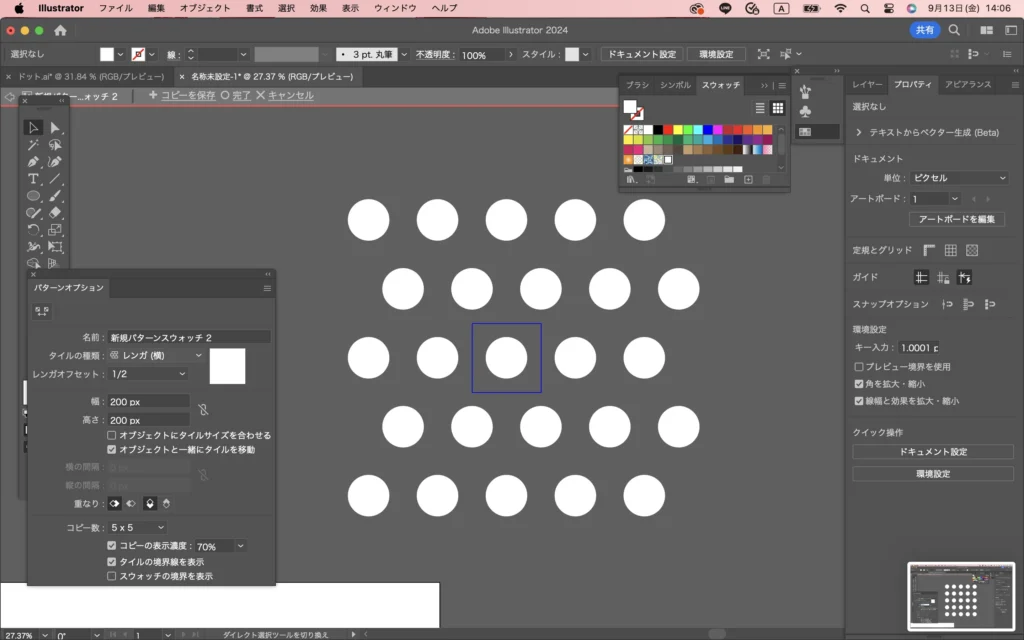The height and width of the screenshot is (640, 1024).
Task: Click the Pattern Tile Tool icon
Action: [42, 312]
